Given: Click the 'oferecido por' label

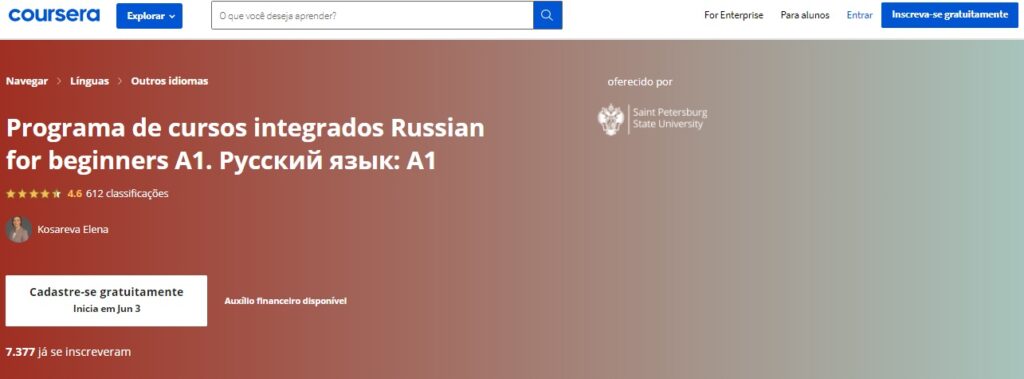Looking at the screenshot, I should (639, 82).
